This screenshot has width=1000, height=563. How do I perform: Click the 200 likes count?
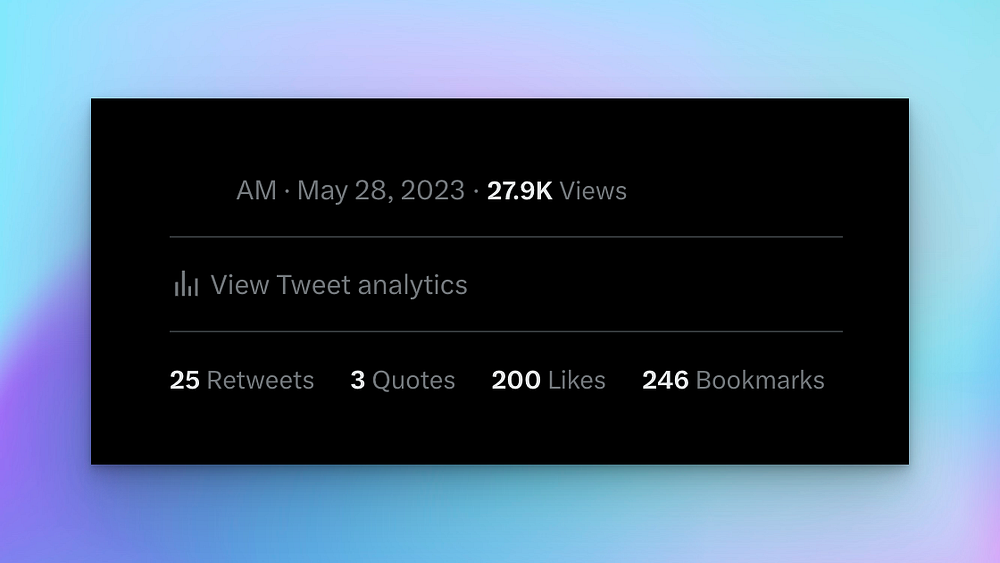click(x=516, y=381)
